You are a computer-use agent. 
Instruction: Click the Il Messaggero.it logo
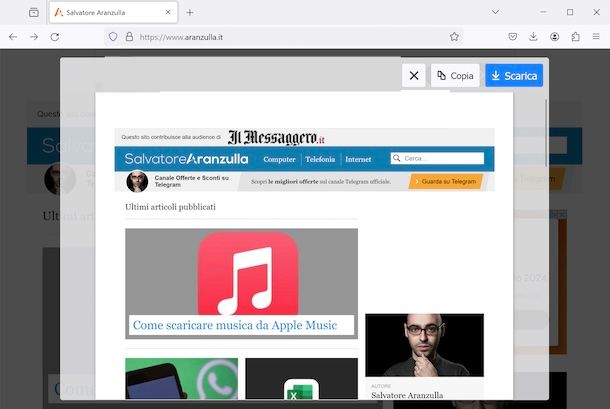click(x=276, y=137)
